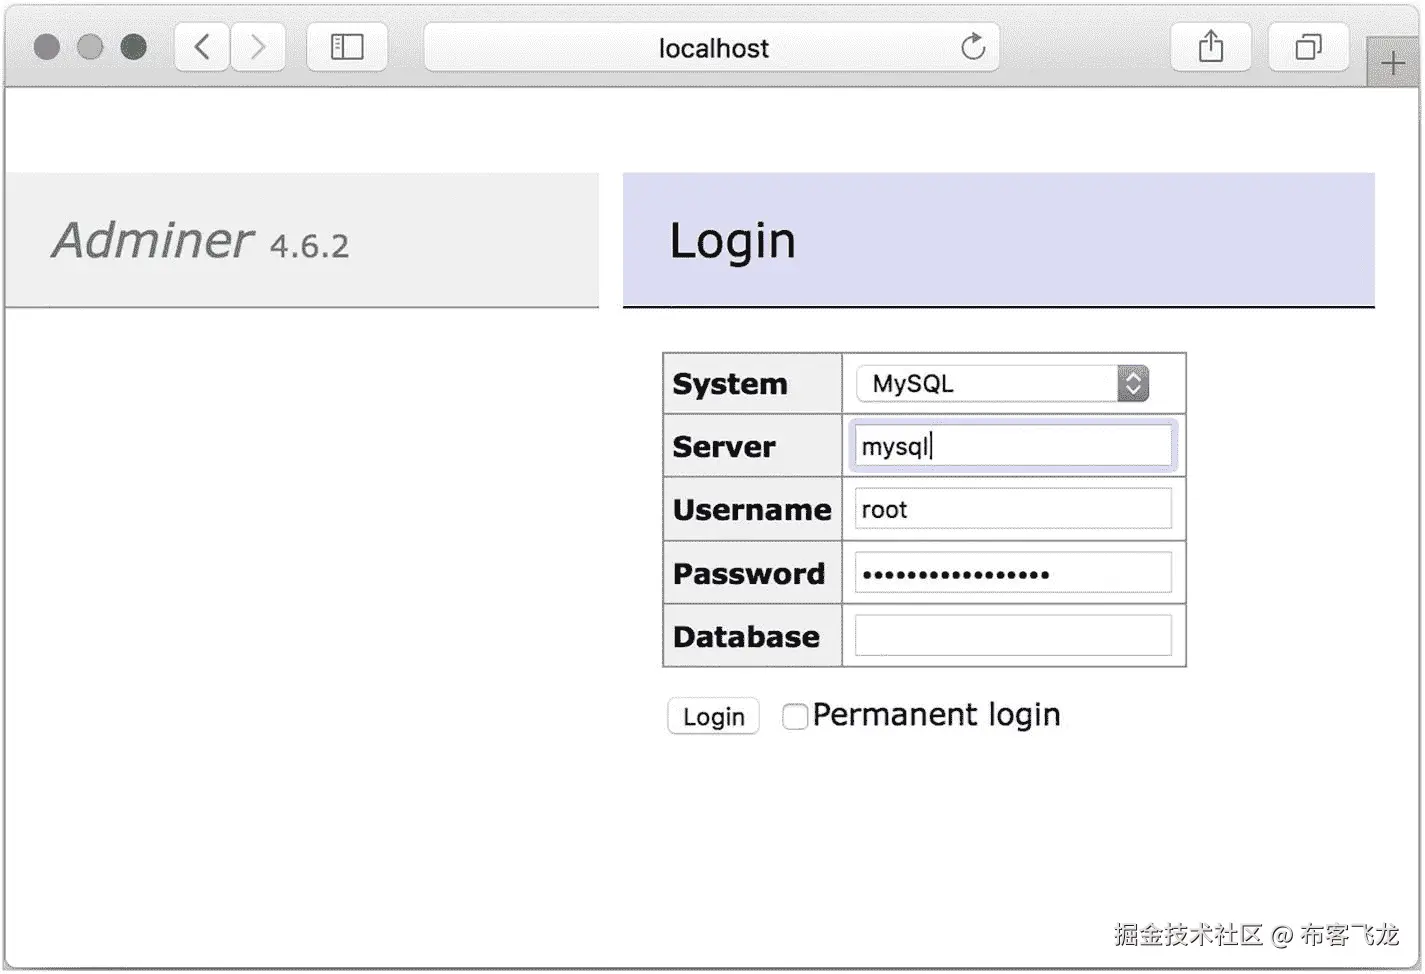Click the empty Database field
This screenshot has width=1425, height=974.
(1013, 636)
